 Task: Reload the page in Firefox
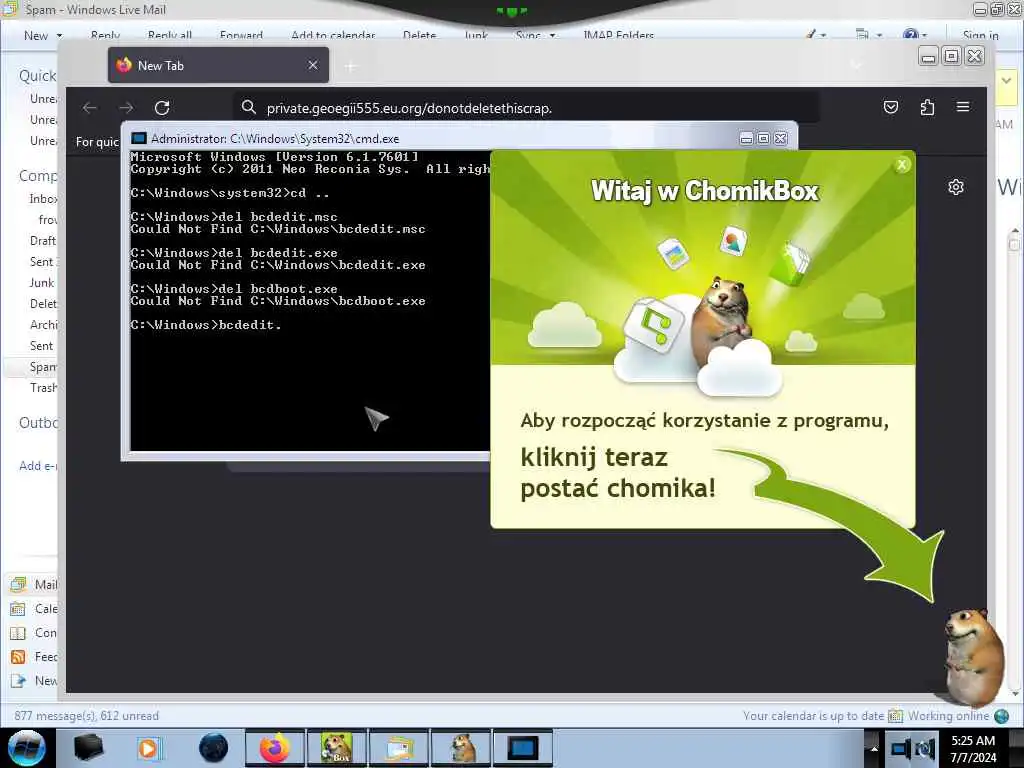click(x=162, y=108)
